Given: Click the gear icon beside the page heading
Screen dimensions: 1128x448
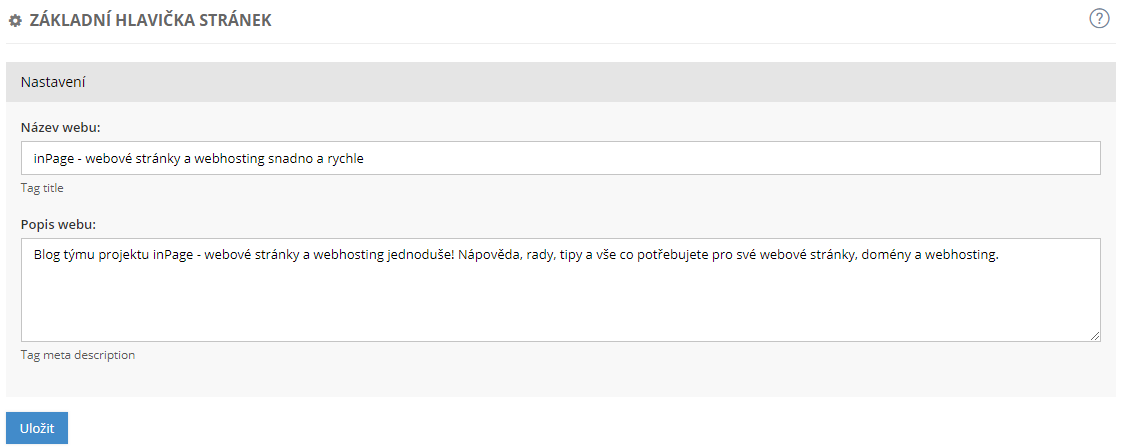Looking at the screenshot, I should point(15,20).
